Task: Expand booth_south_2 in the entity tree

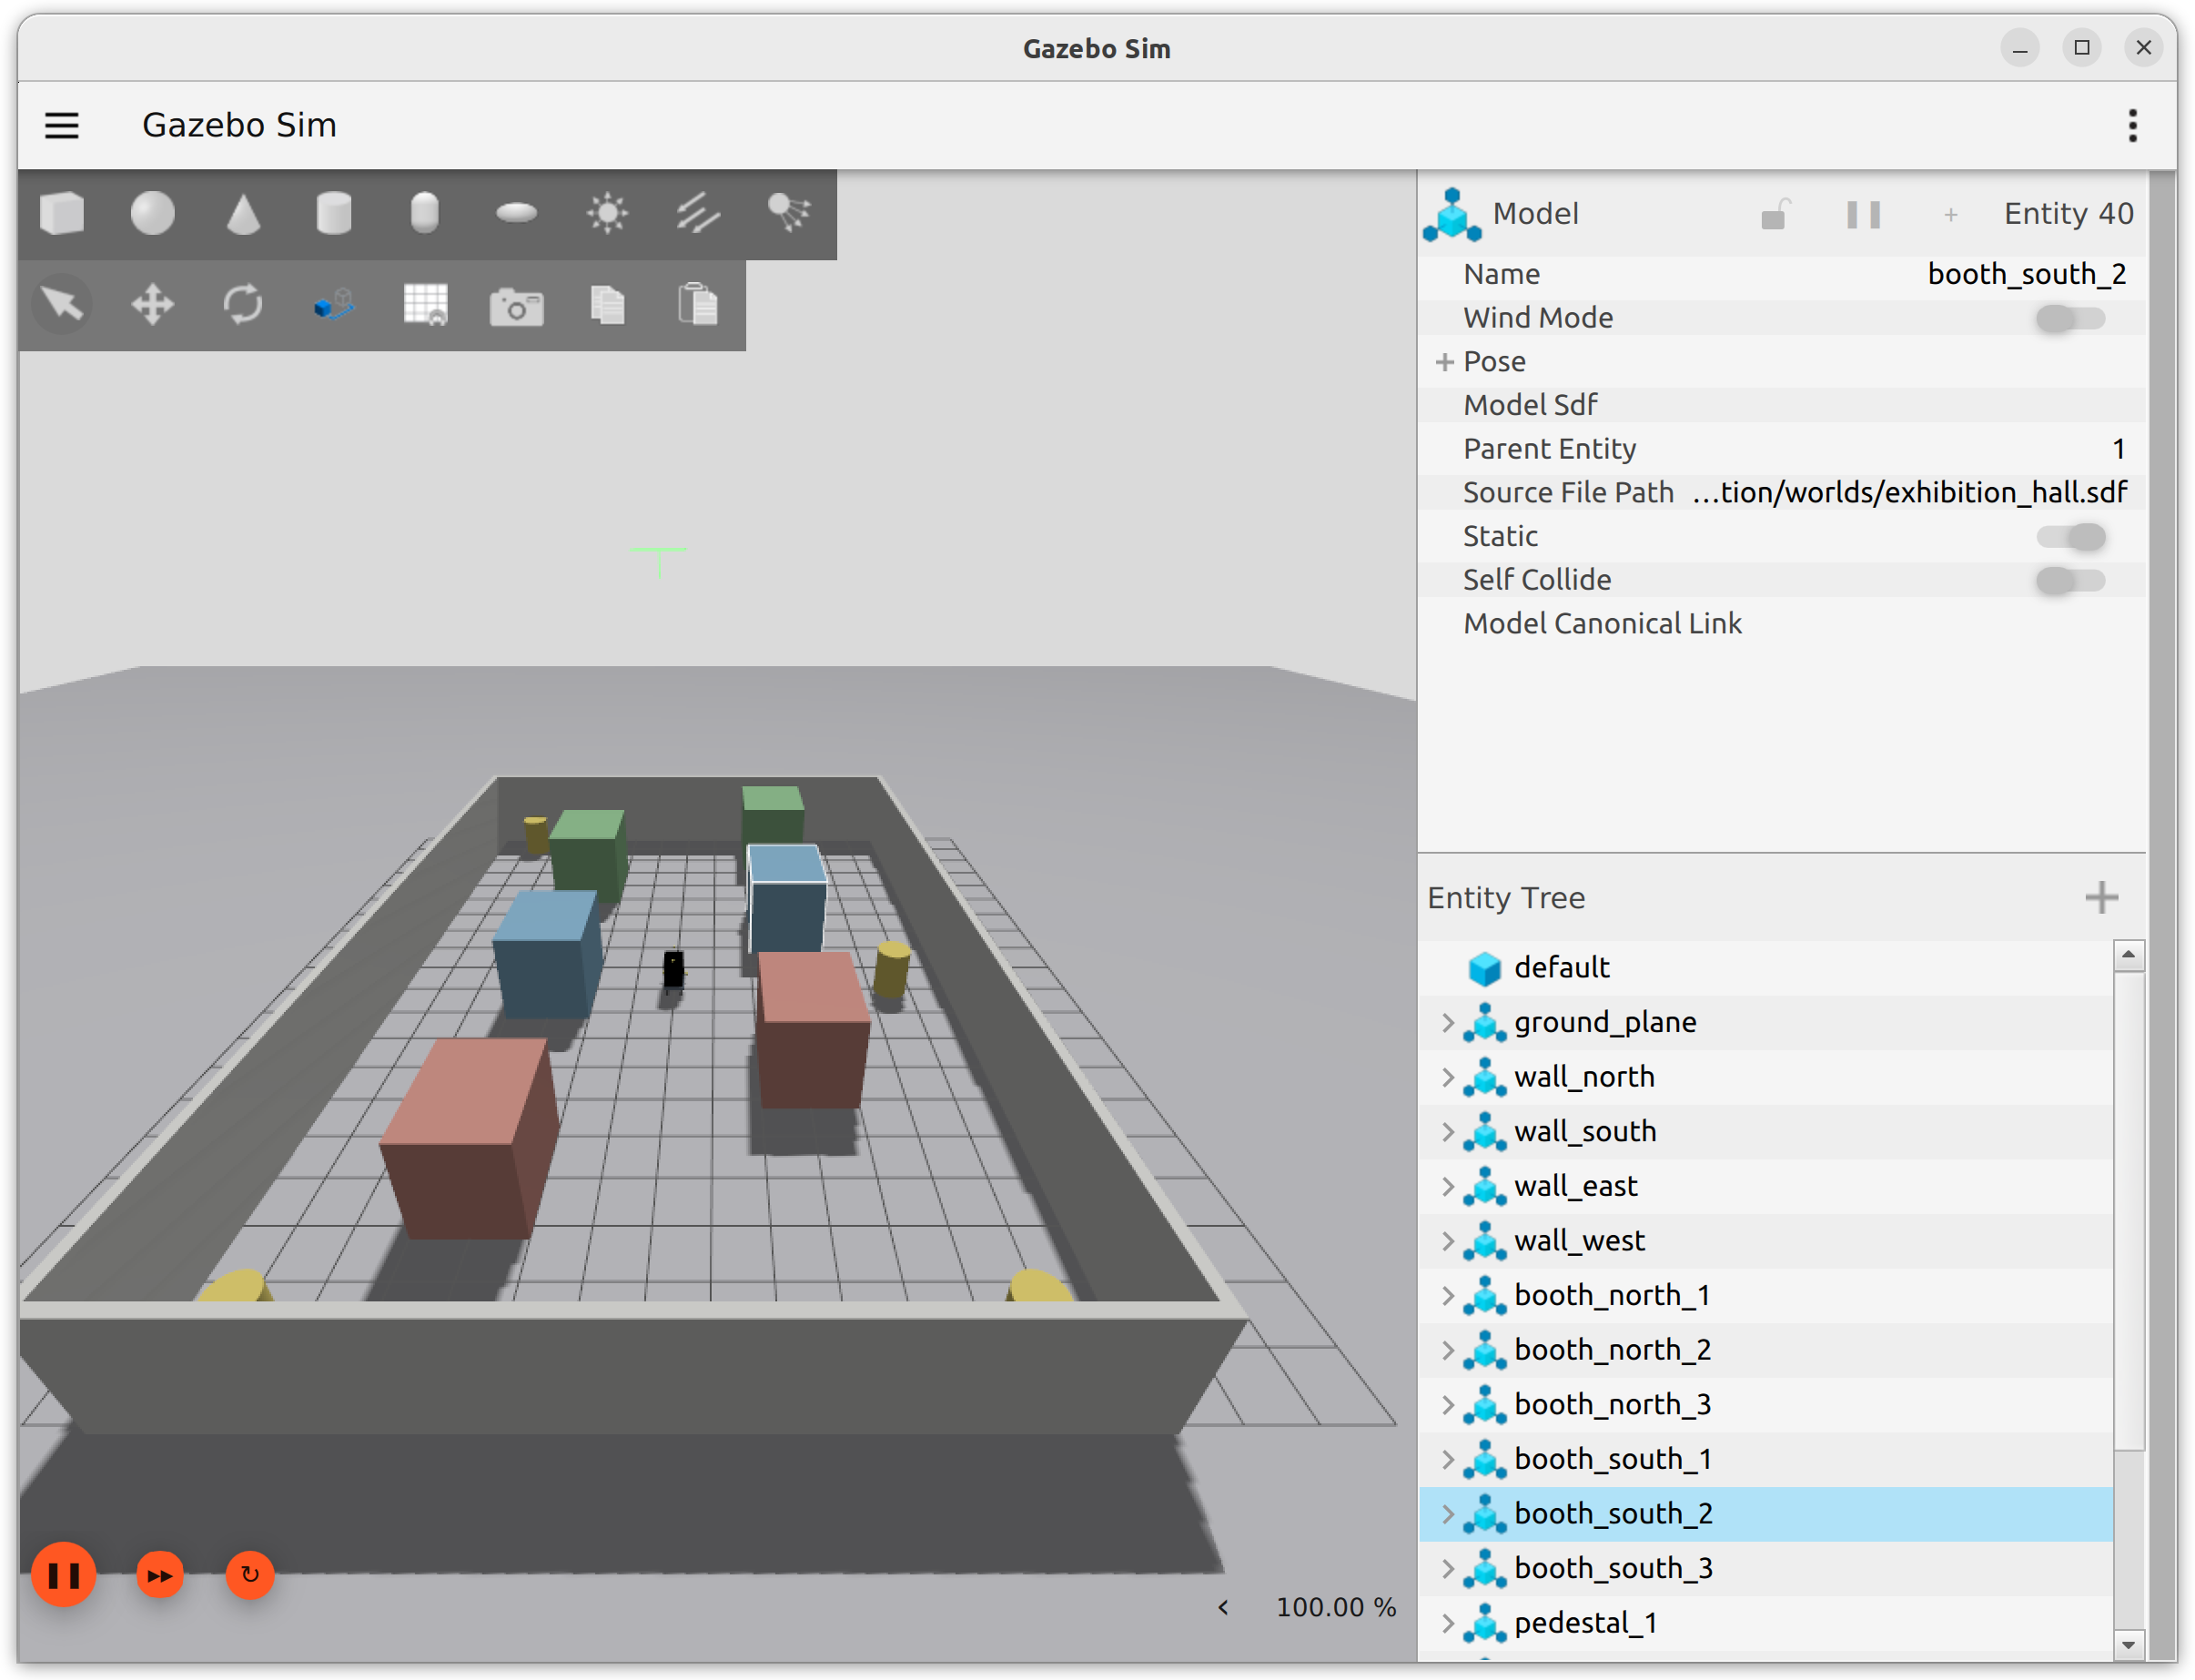Action: [1447, 1514]
